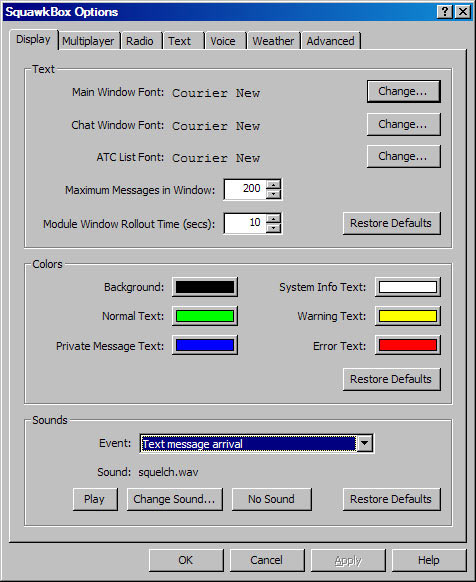The image size is (476, 582).
Task: Pick the black Background color swatch
Action: point(205,287)
